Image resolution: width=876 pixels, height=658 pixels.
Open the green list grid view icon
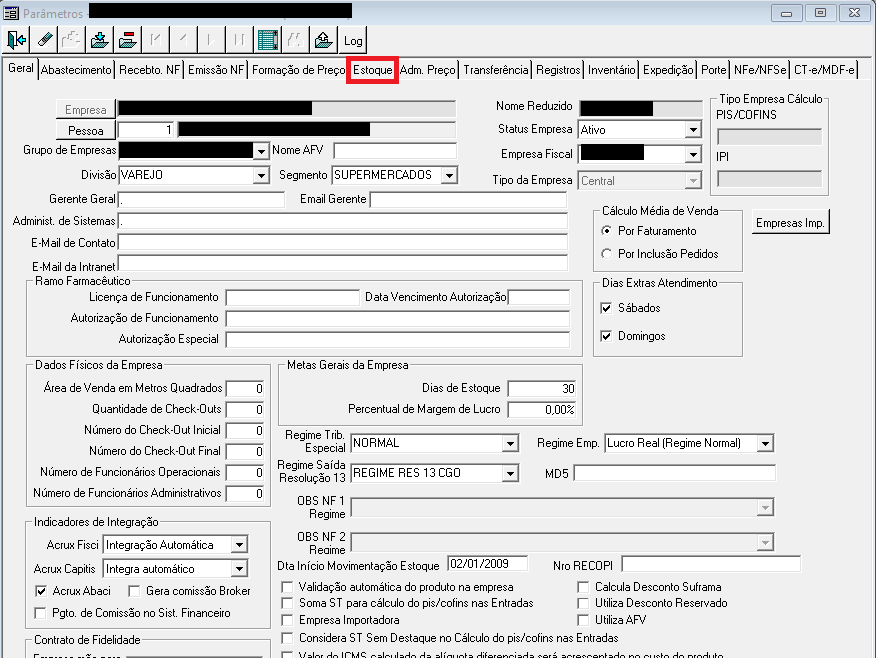(268, 40)
